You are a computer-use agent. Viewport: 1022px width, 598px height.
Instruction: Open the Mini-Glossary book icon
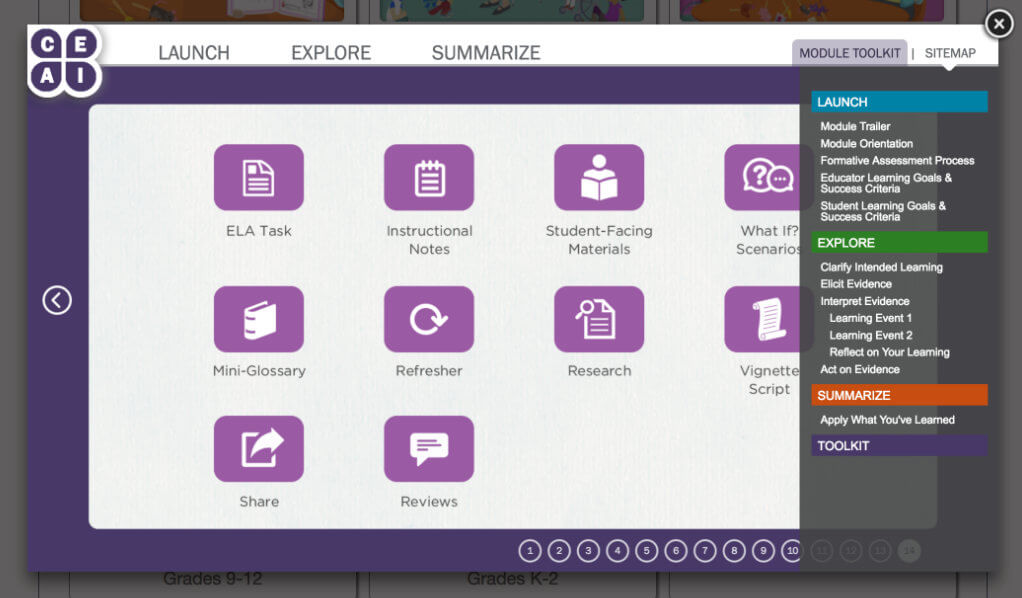point(258,319)
